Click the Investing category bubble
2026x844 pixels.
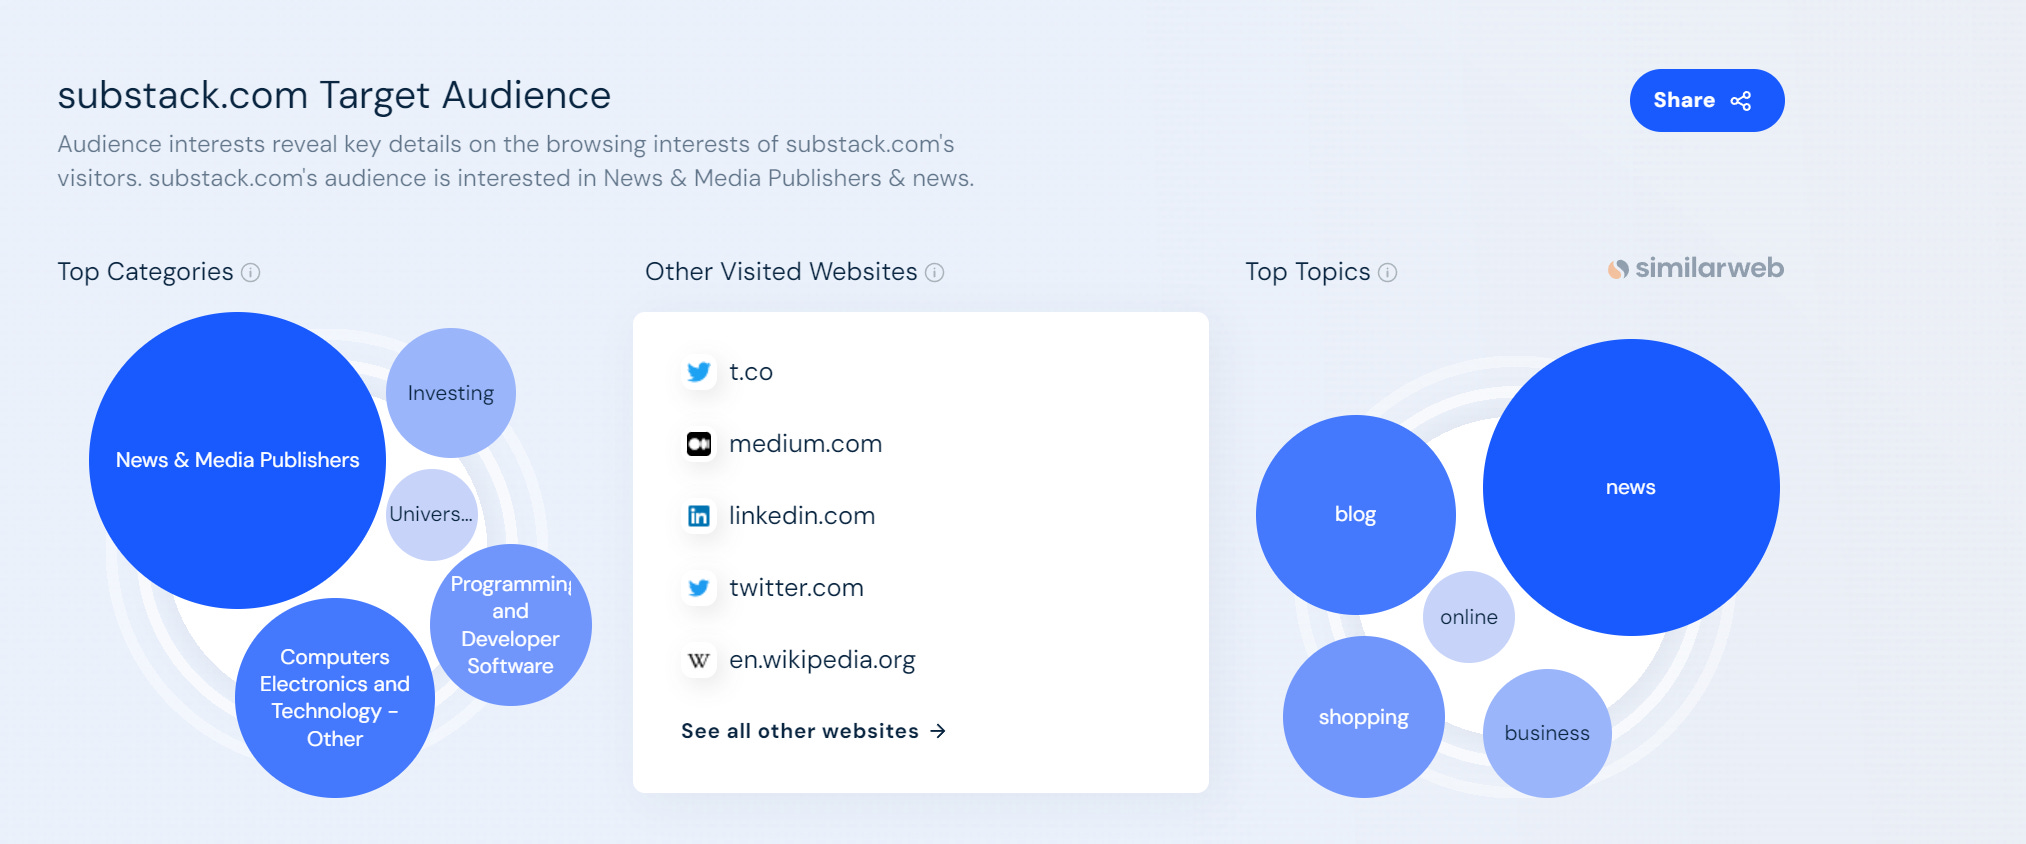pyautogui.click(x=450, y=392)
